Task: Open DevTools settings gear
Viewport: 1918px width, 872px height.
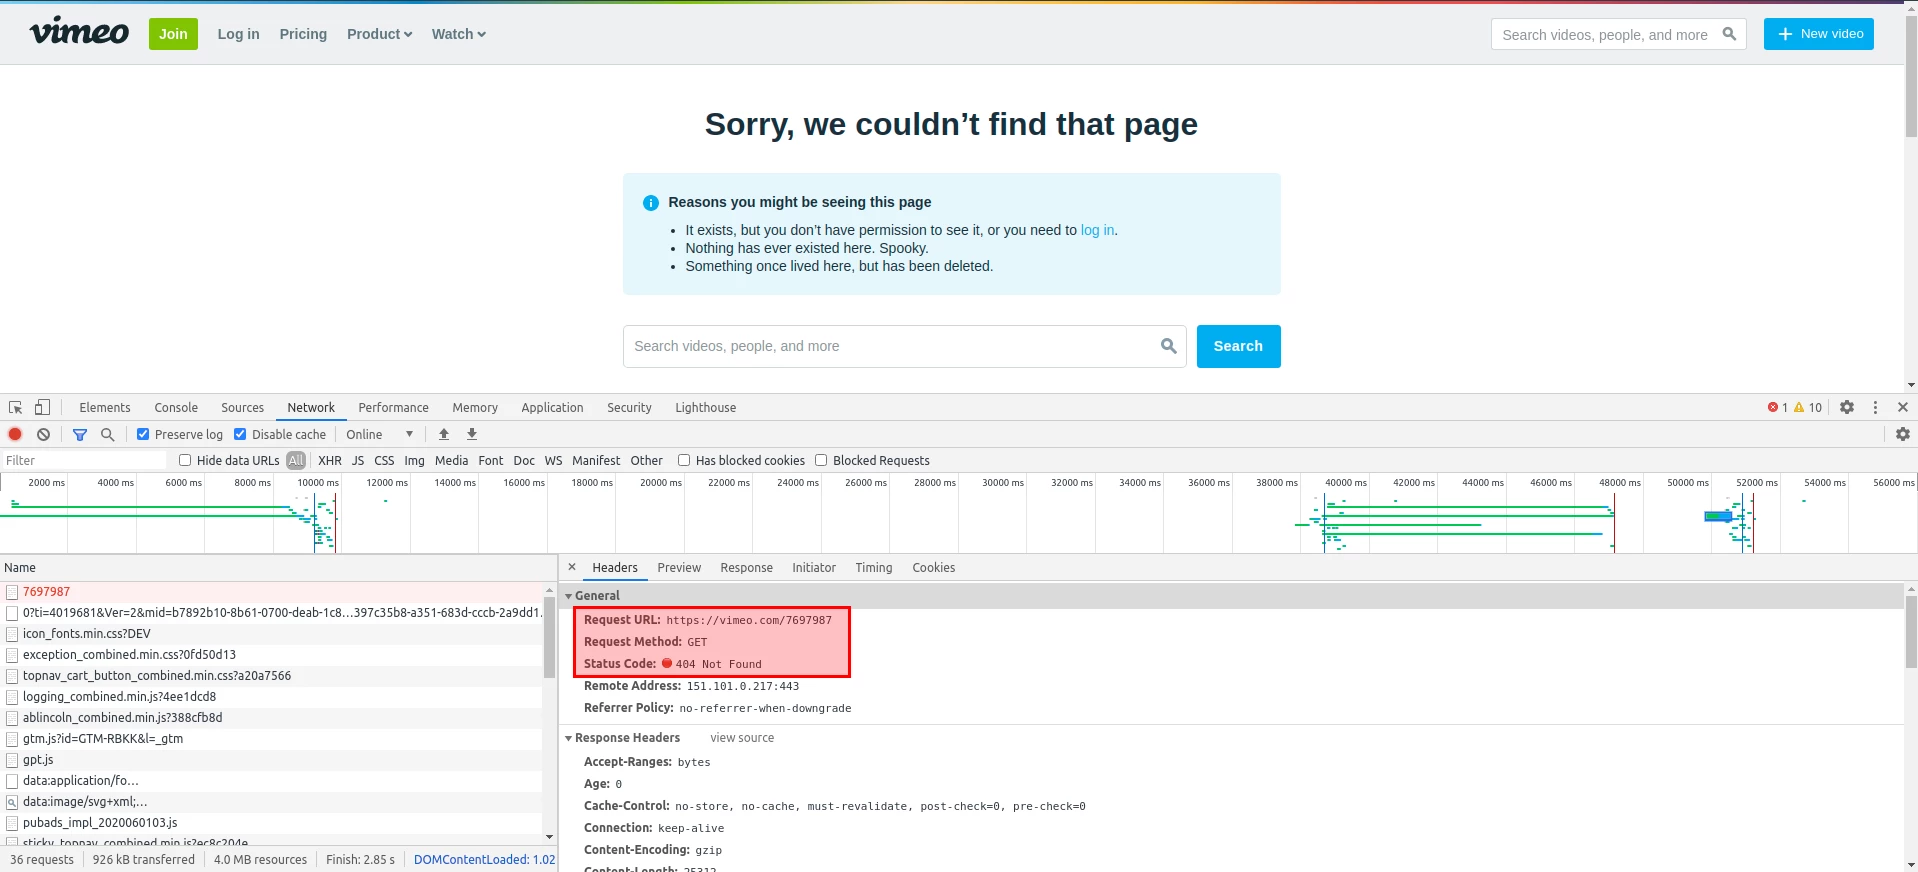Action: pyautogui.click(x=1847, y=407)
